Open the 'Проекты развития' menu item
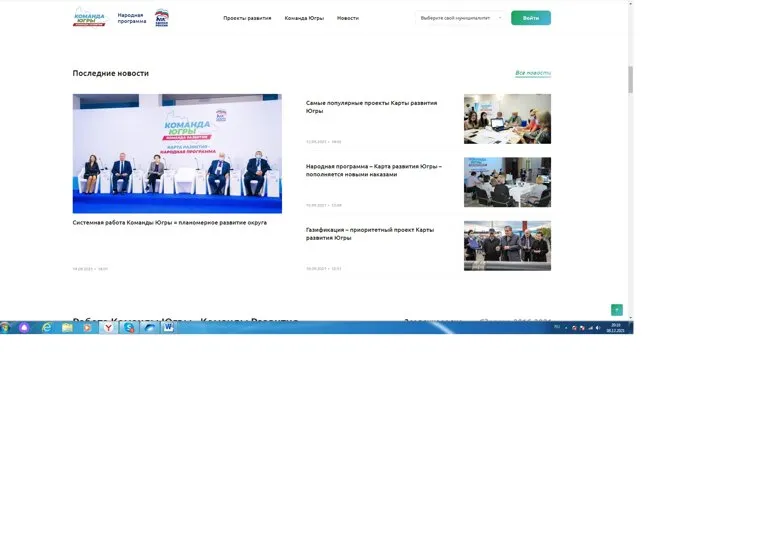This screenshot has height=538, width=760. click(246, 18)
